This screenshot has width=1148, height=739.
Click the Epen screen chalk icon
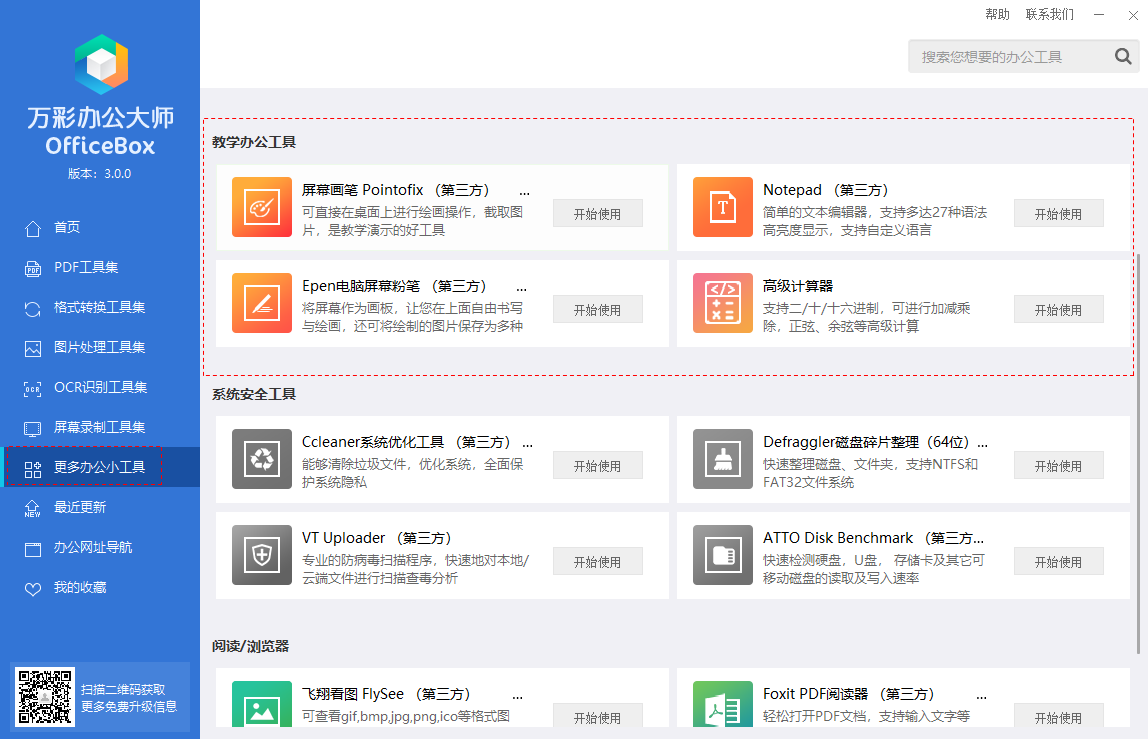click(x=261, y=303)
